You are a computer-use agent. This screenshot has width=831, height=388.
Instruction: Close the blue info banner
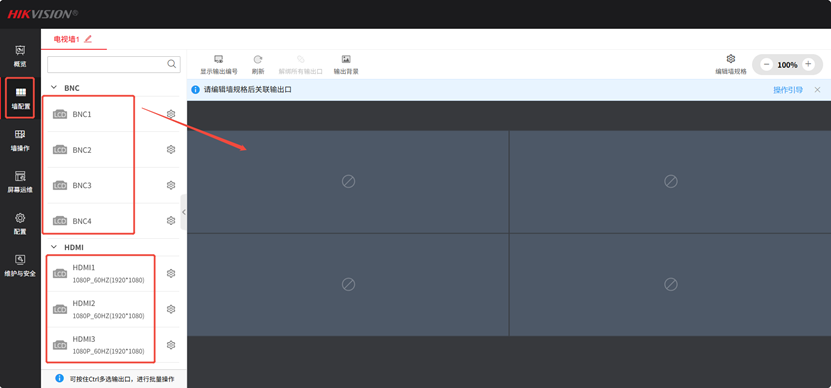817,90
